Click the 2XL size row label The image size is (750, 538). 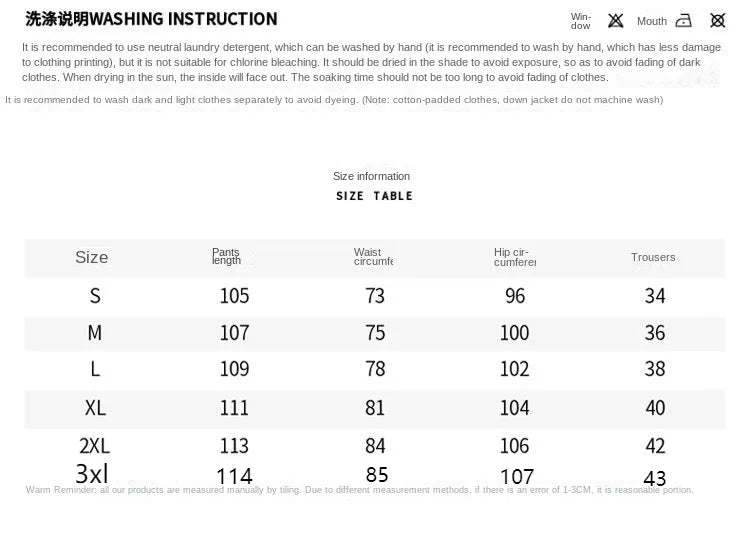[x=95, y=446]
